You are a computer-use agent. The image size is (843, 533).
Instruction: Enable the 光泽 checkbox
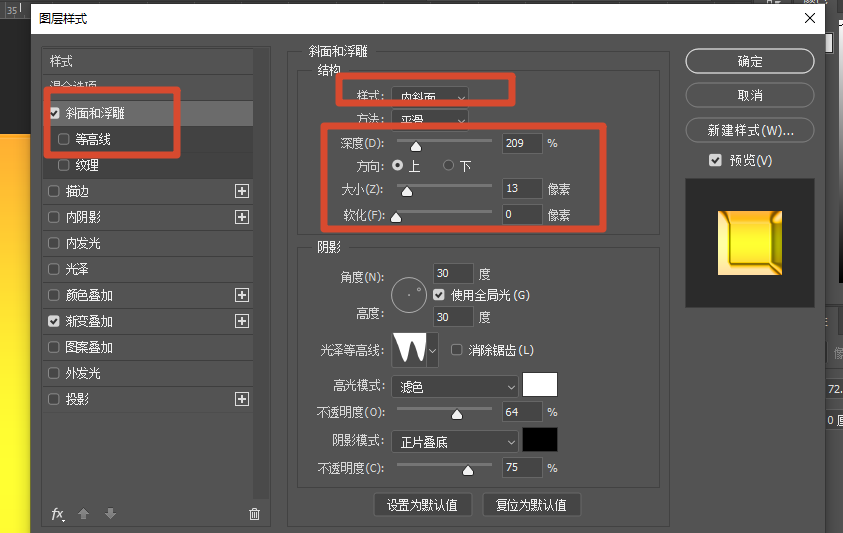click(54, 269)
